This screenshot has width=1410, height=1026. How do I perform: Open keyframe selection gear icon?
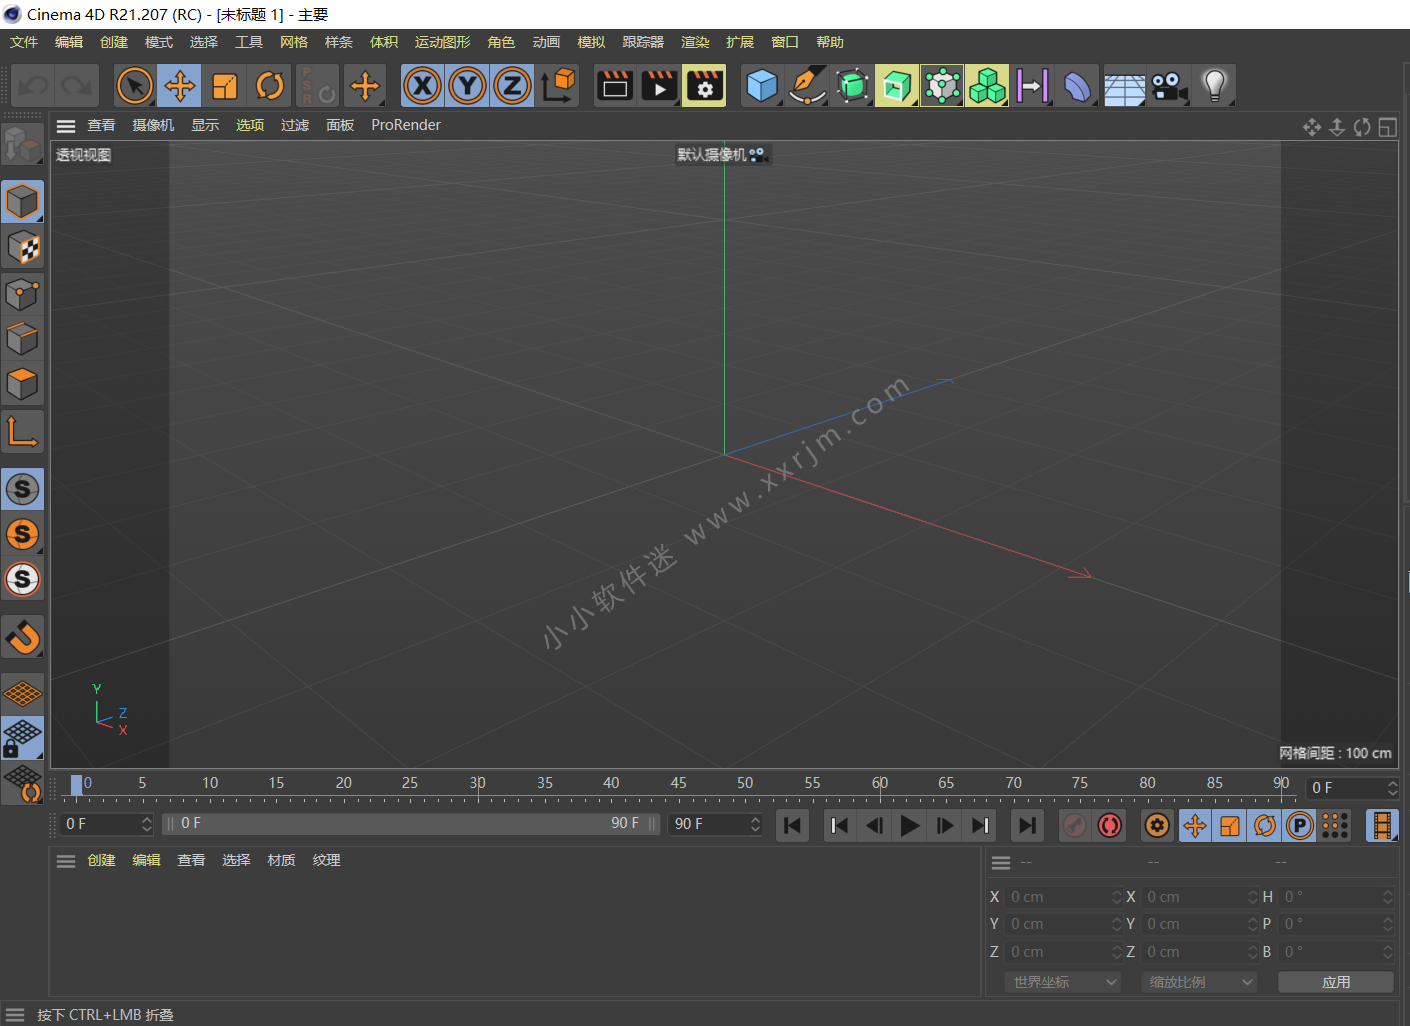[x=1157, y=825]
